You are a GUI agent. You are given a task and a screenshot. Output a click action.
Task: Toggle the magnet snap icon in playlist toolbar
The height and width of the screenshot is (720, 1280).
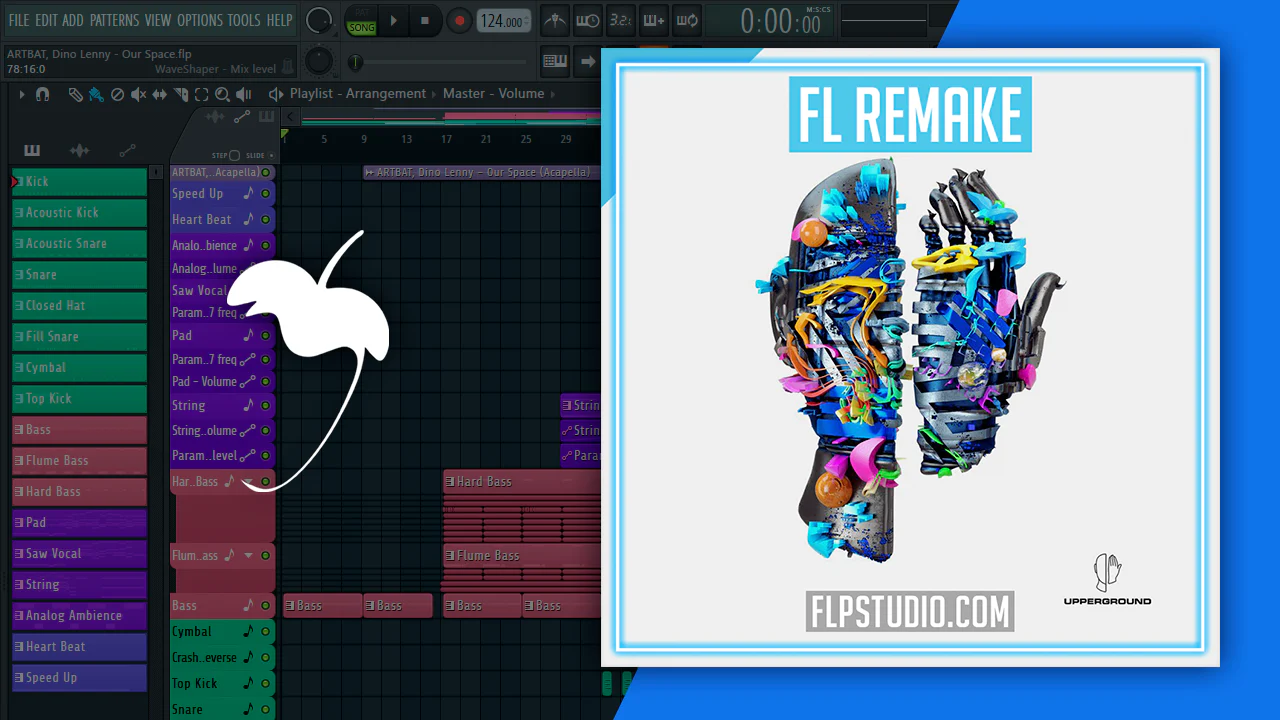42,94
